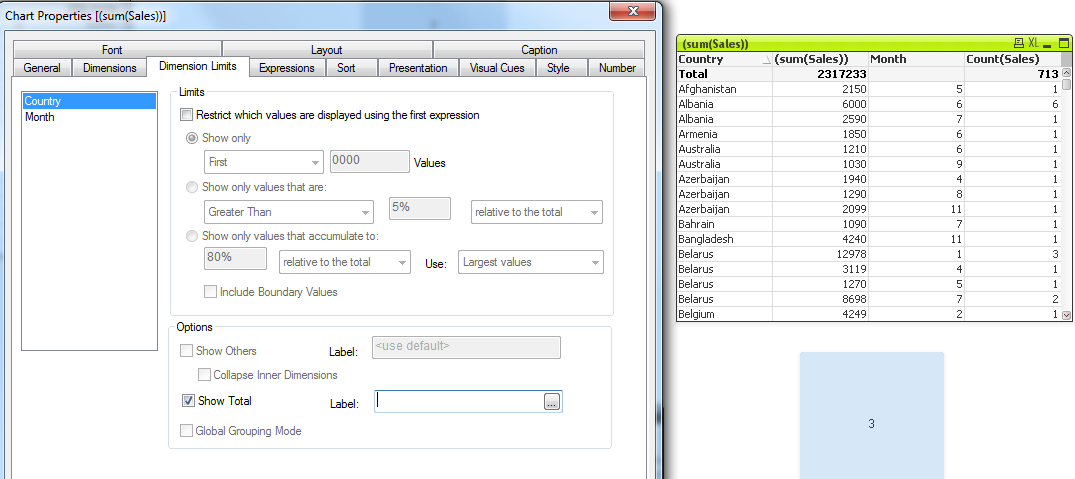Open relative to the total dropdown beside 5%
Viewport: 1075px width, 479px height.
pos(537,212)
